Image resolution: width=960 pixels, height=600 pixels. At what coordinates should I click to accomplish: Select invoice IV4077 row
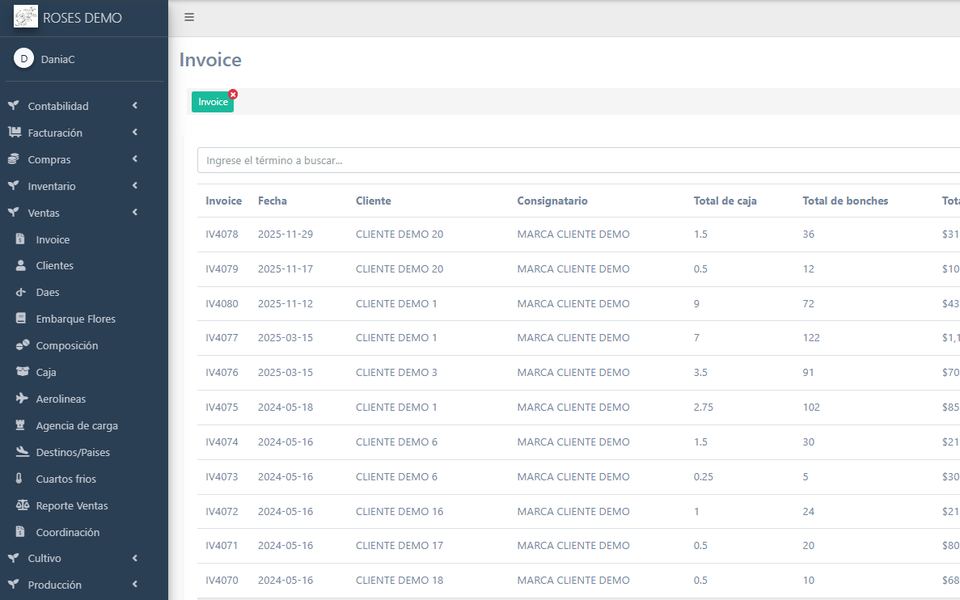(x=578, y=338)
